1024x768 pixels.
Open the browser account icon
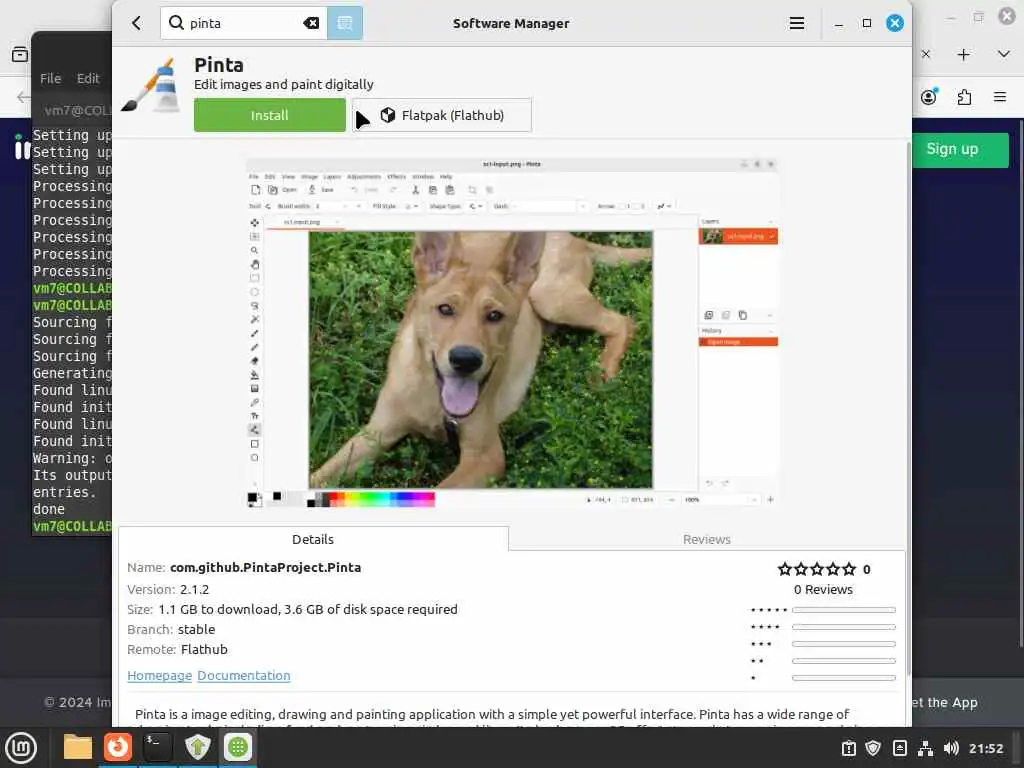929,97
